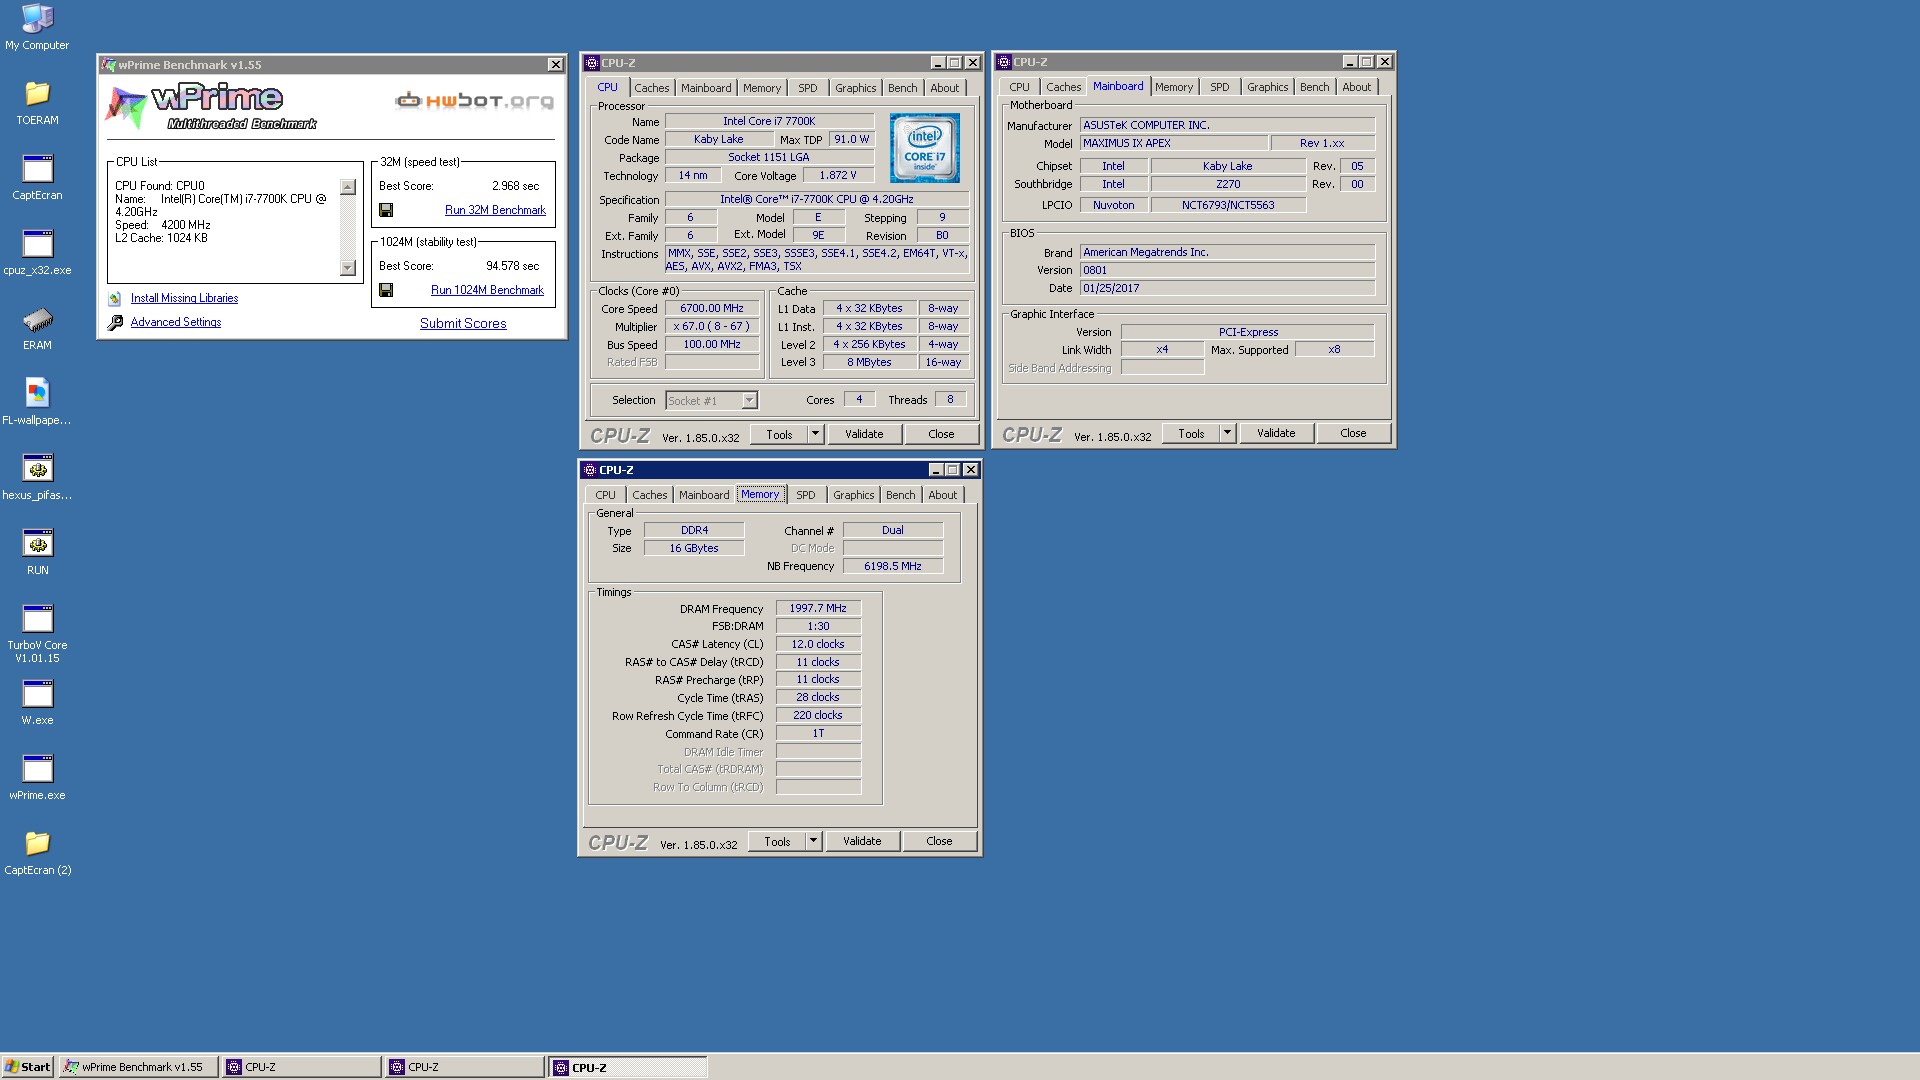Image resolution: width=1920 pixels, height=1080 pixels.
Task: Click Tools button in CPU tab window
Action: (779, 434)
